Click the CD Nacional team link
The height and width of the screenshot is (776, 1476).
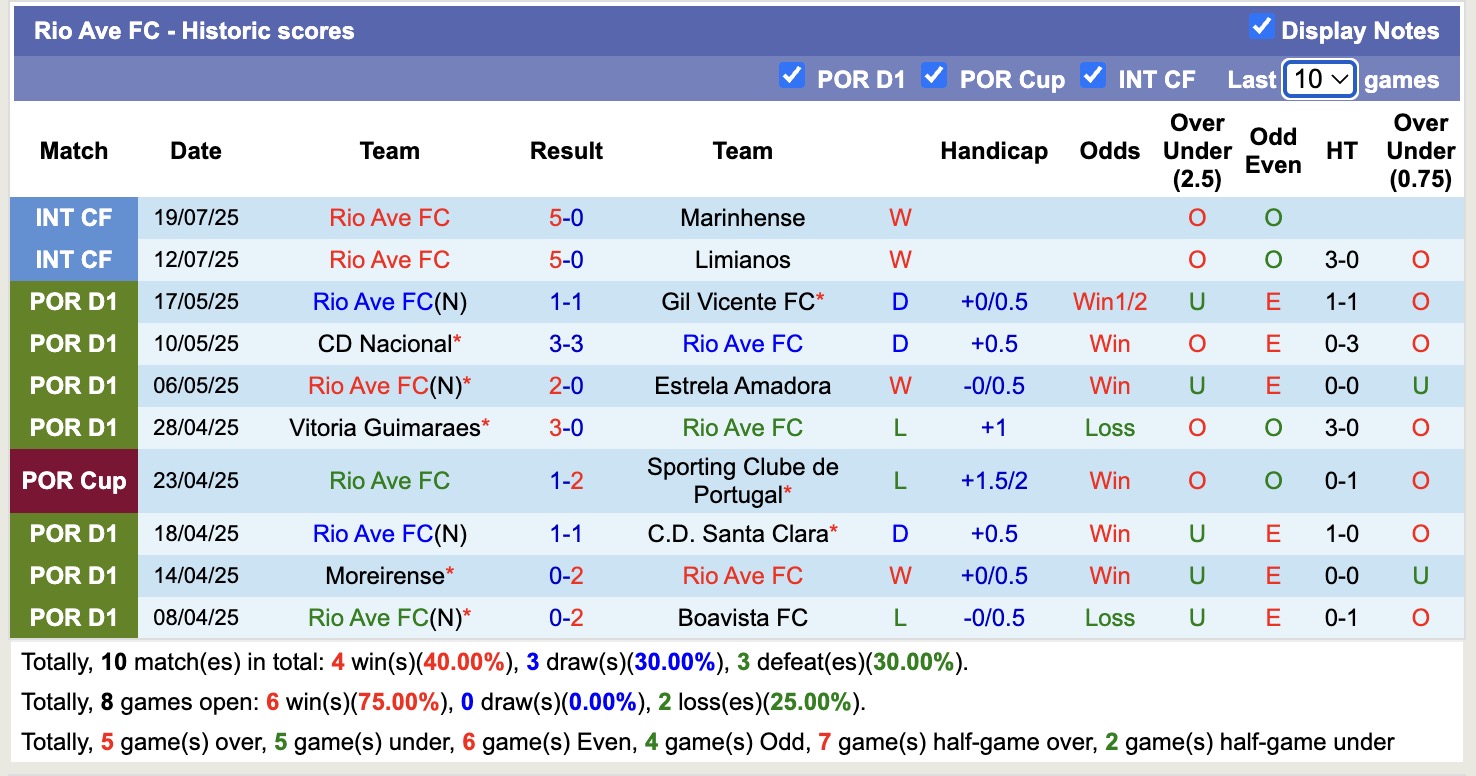click(x=385, y=344)
